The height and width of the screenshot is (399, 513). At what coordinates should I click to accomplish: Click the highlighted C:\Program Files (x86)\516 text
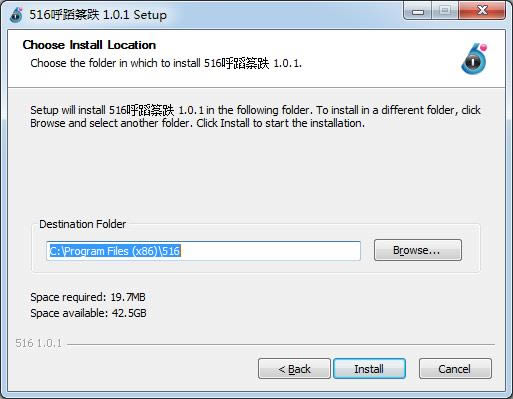pos(115,251)
